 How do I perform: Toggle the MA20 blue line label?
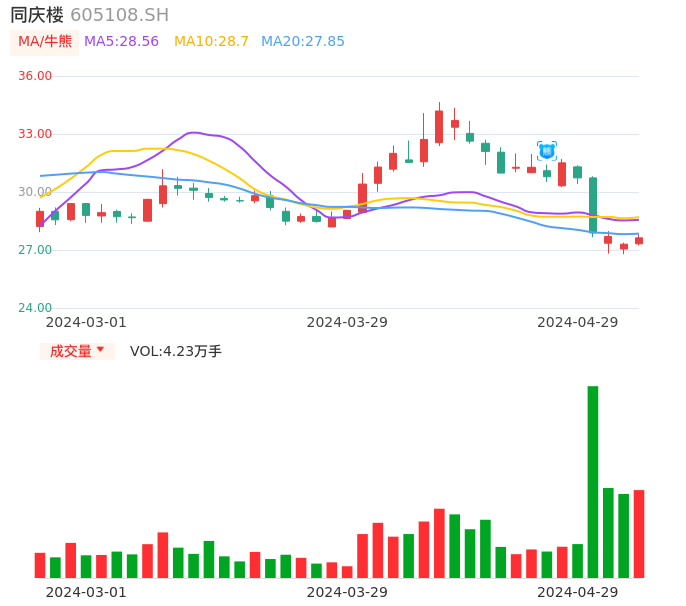(x=302, y=42)
